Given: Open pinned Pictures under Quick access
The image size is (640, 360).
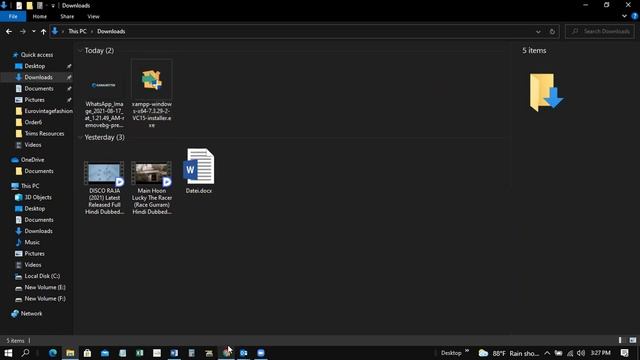Looking at the screenshot, I should [34, 100].
